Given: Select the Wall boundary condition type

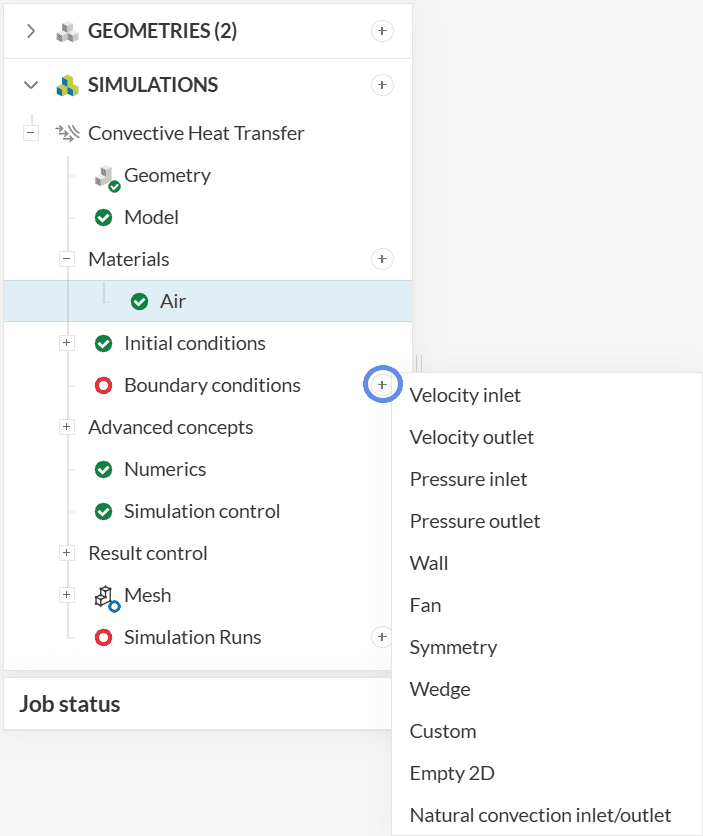Looking at the screenshot, I should pos(429,563).
